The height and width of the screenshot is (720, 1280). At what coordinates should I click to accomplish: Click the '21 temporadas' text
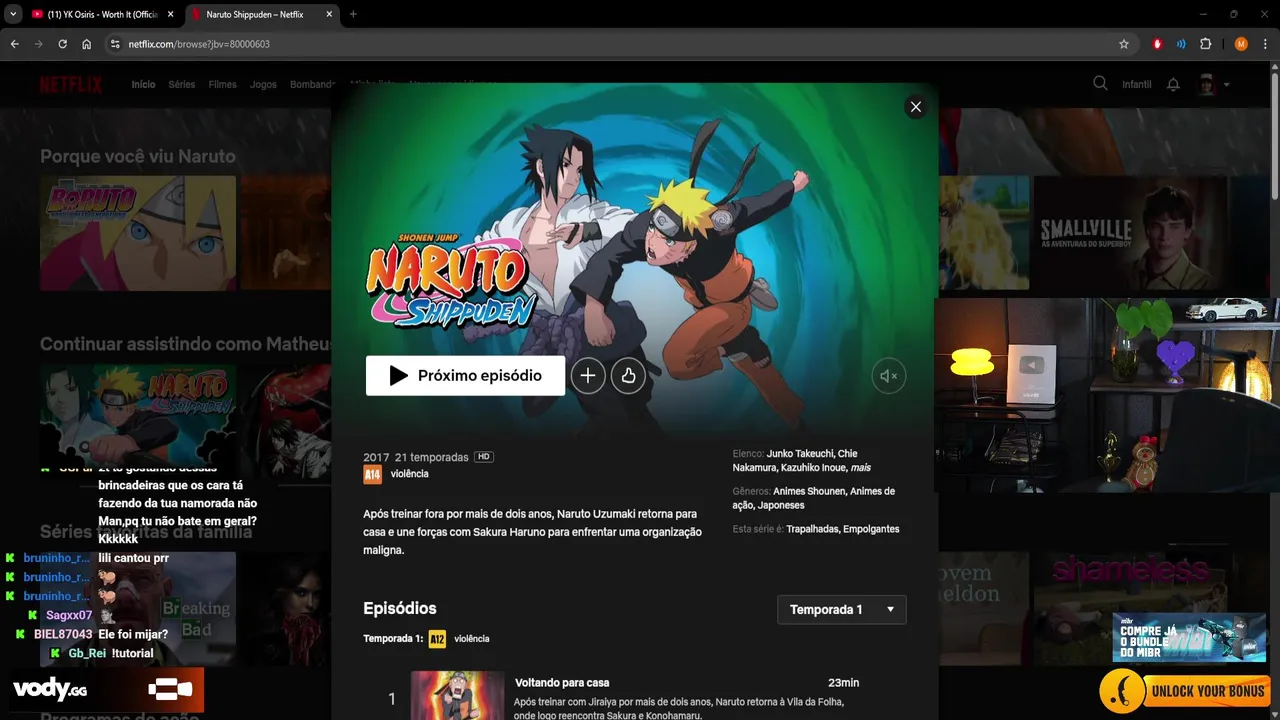coord(431,457)
